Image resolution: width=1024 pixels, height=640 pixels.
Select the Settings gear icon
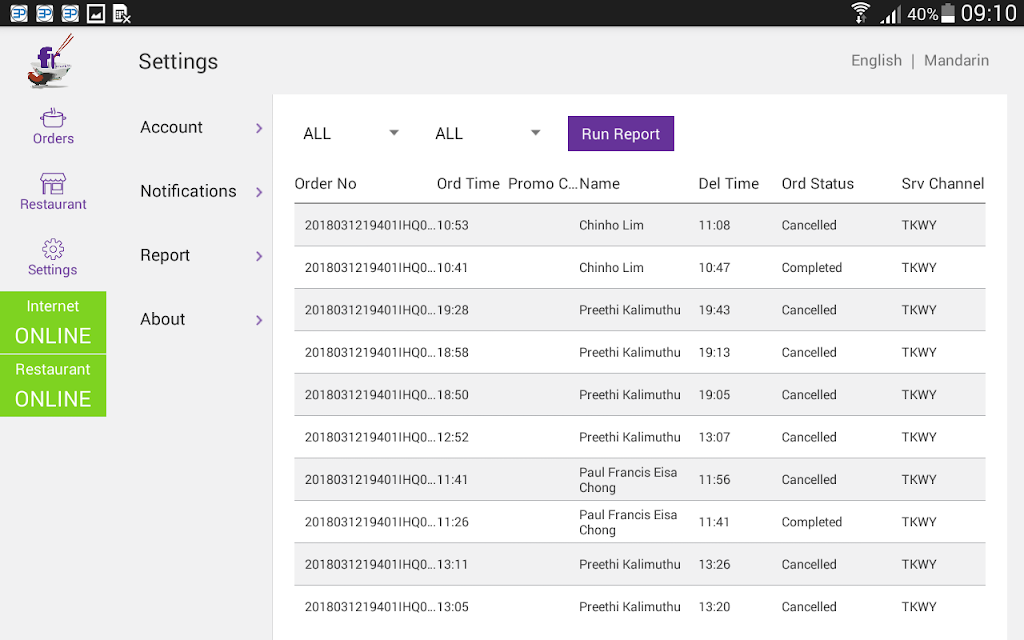coord(53,249)
